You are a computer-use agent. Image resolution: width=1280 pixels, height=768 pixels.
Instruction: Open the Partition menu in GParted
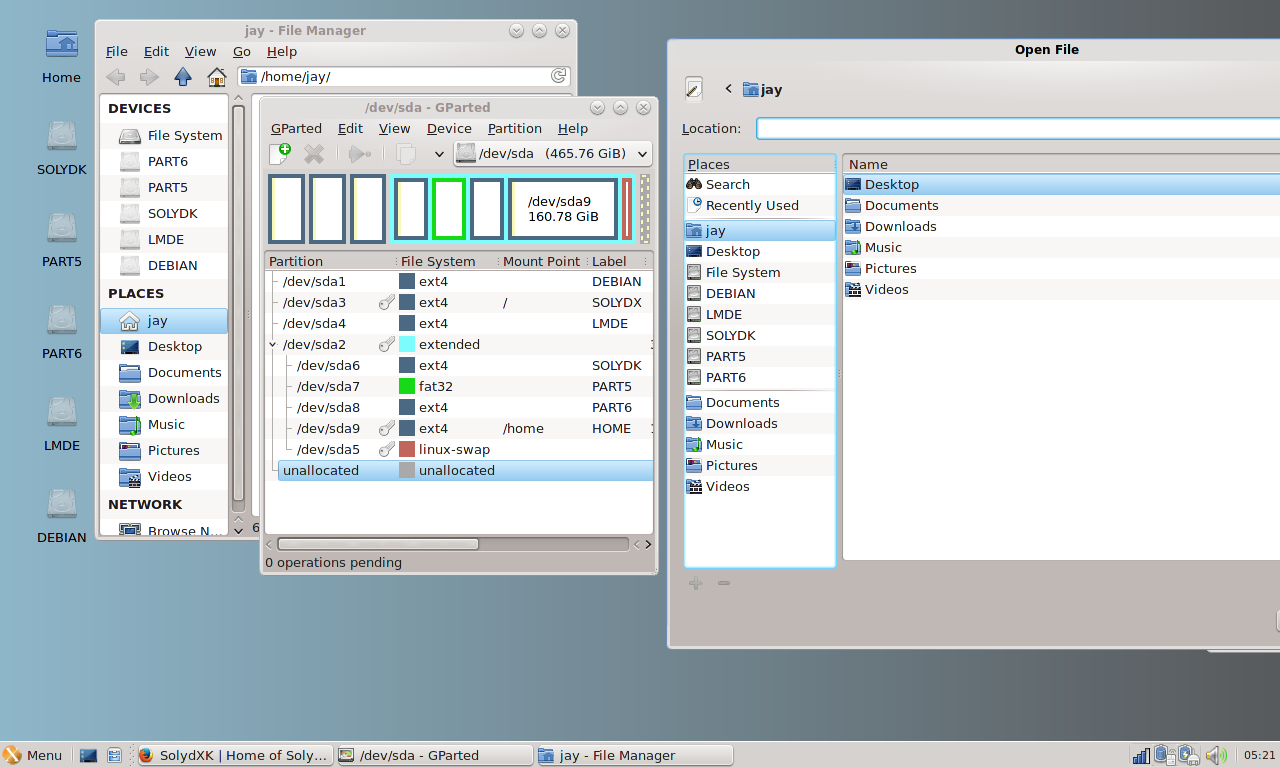coord(514,128)
